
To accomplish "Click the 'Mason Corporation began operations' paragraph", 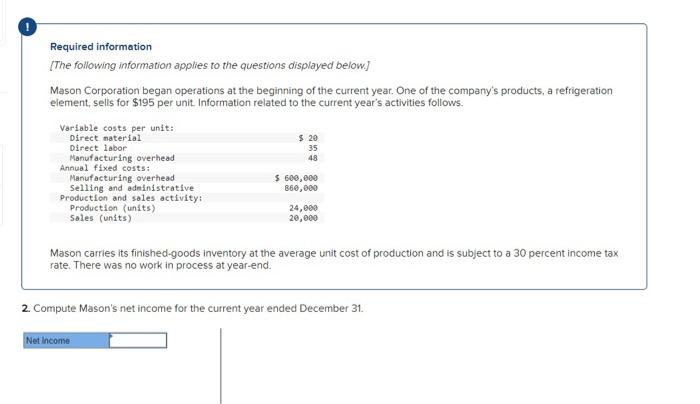I will click(x=331, y=96).
